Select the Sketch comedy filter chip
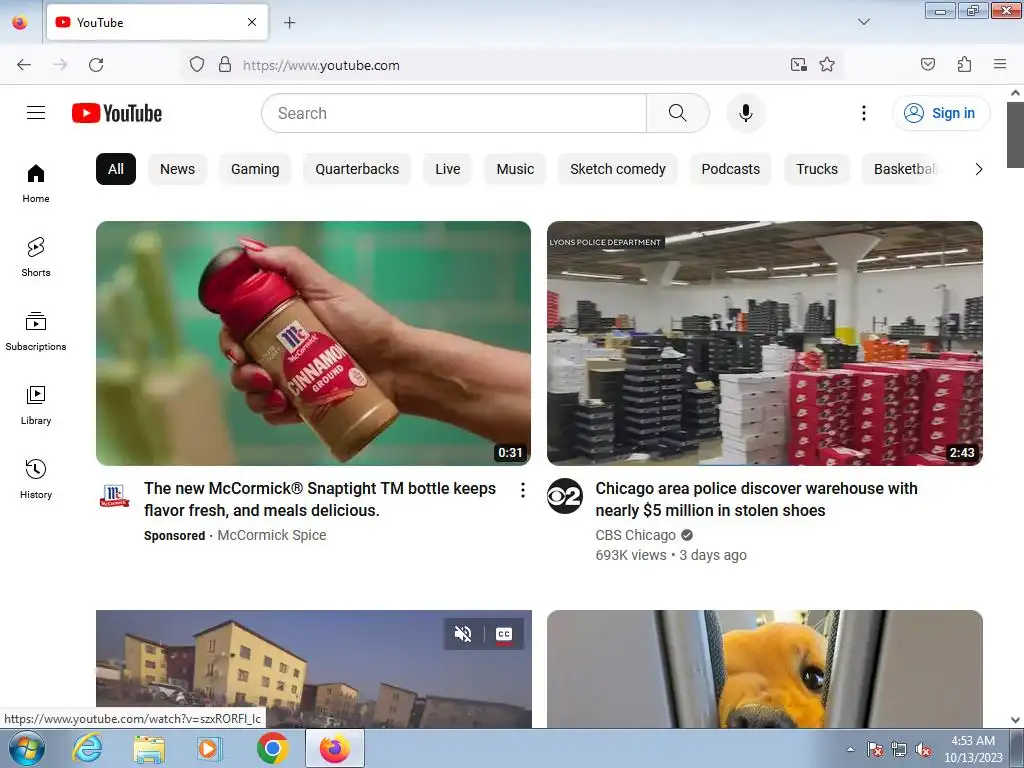1024x768 pixels. click(x=618, y=169)
